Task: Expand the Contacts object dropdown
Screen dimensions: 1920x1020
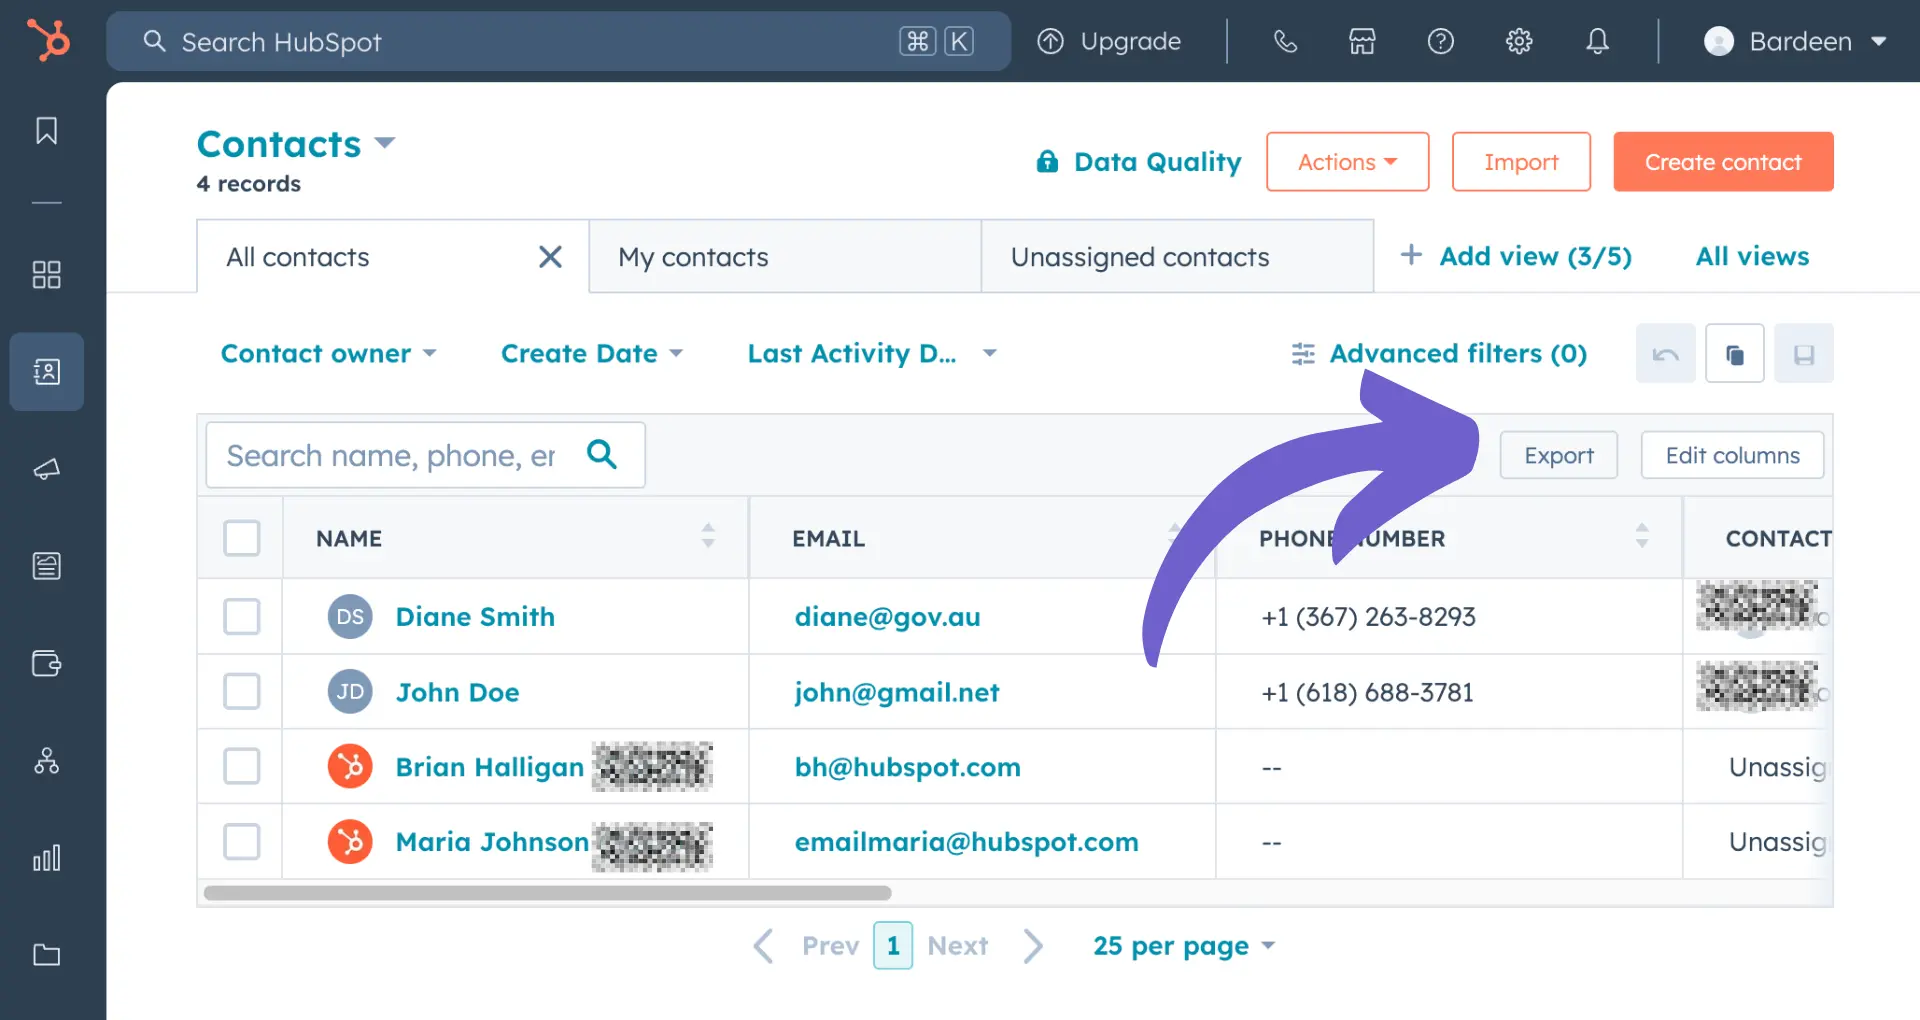Action: click(x=296, y=144)
